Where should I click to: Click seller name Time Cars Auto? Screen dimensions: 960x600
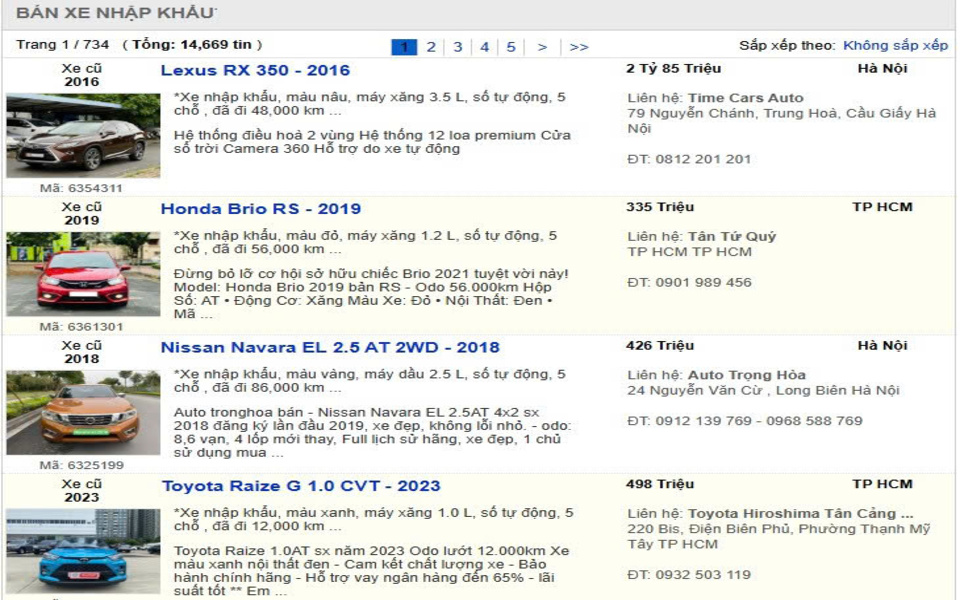pyautogui.click(x=745, y=98)
